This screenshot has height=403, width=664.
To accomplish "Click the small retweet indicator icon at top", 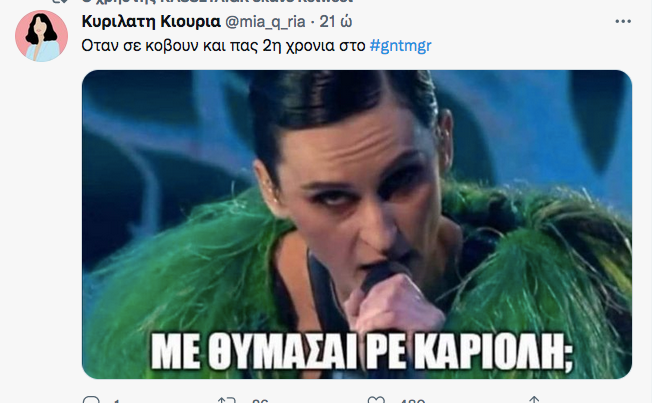I will pyautogui.click(x=60, y=1).
